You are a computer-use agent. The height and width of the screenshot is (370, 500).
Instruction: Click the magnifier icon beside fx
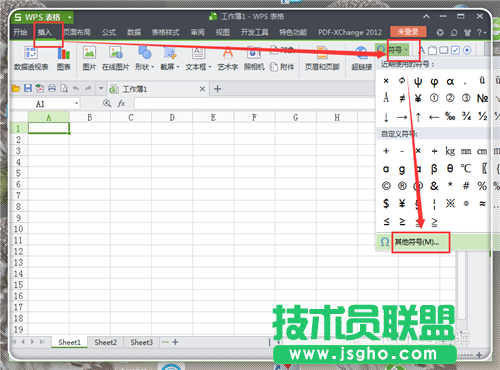coord(107,103)
